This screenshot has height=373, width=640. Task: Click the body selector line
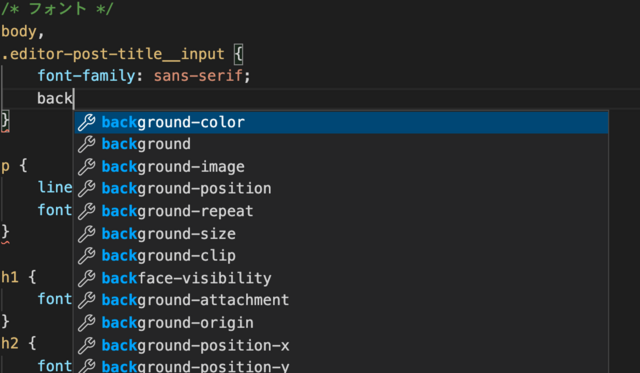pos(23,31)
